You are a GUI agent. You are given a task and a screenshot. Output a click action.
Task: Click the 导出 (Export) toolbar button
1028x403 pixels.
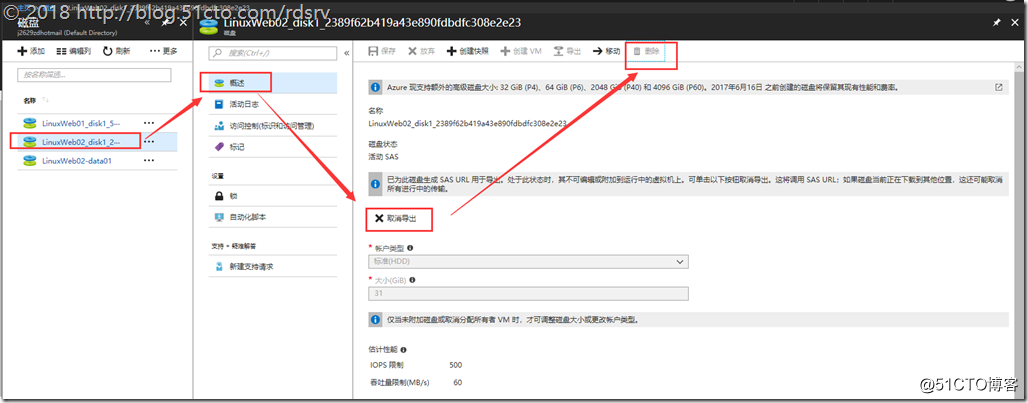click(x=568, y=51)
